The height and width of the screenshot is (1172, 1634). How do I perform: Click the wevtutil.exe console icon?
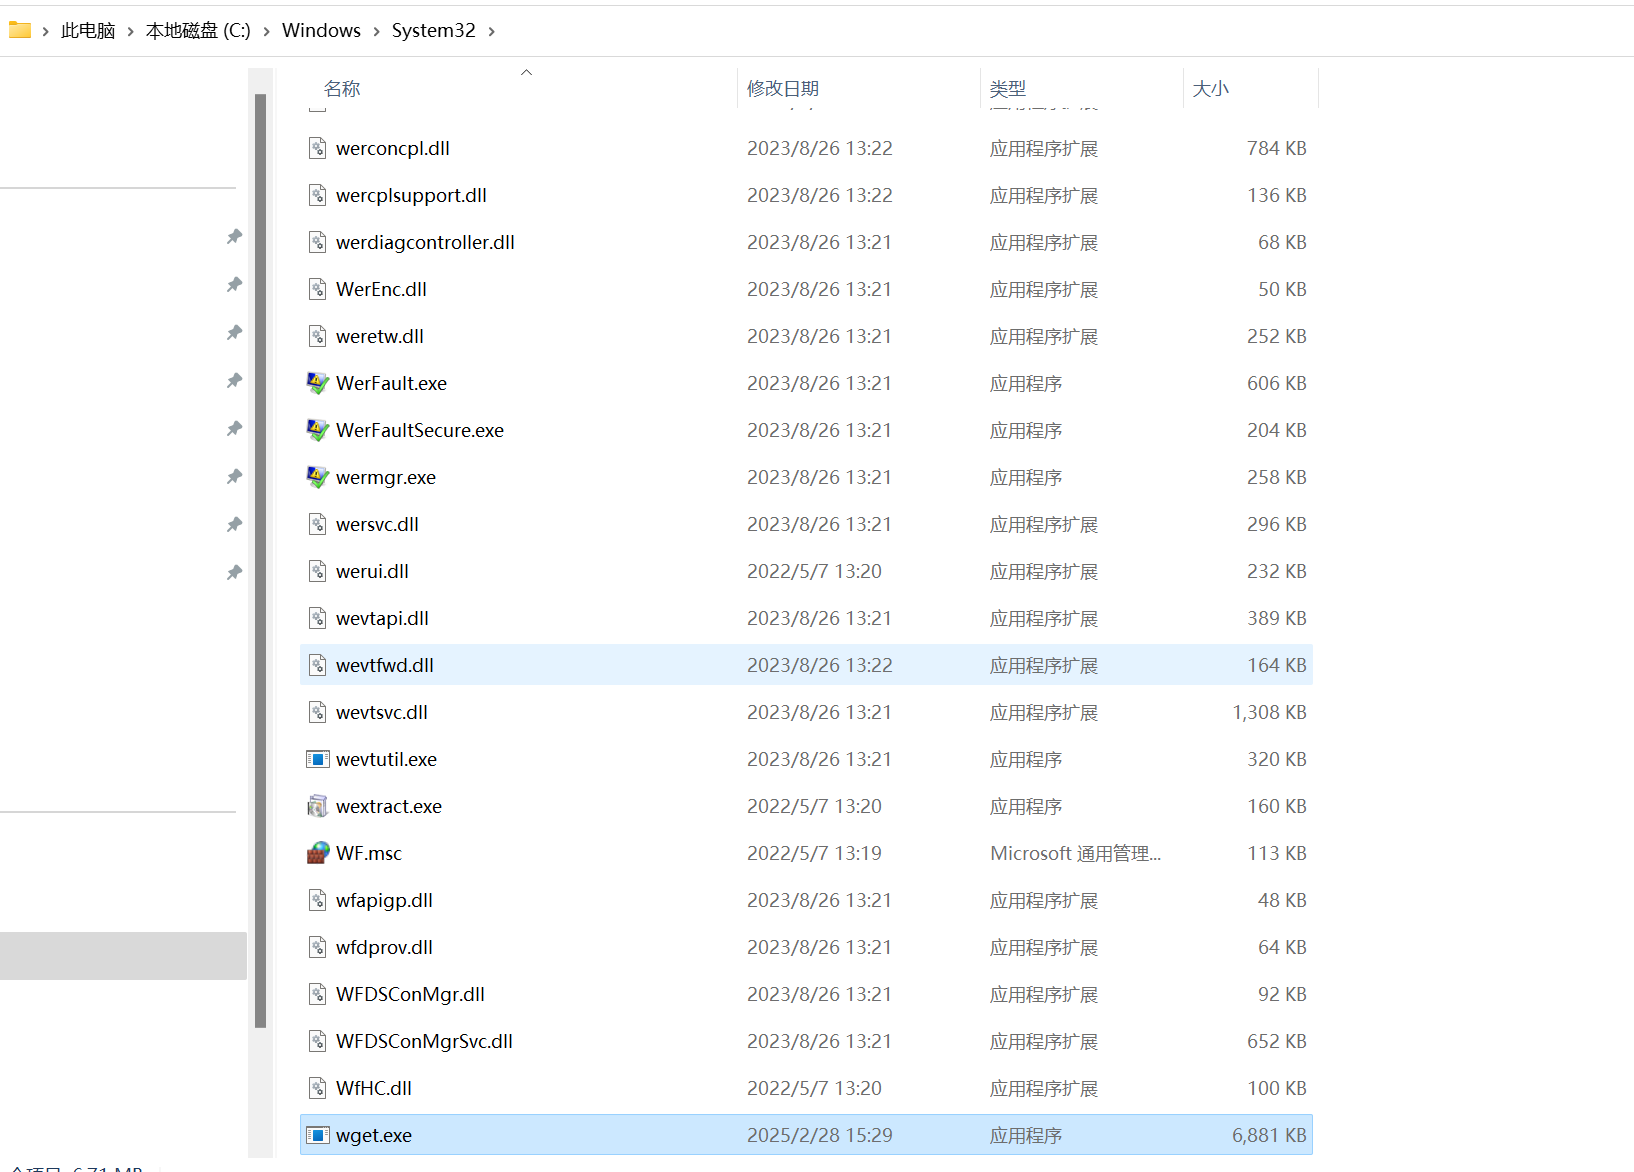[x=317, y=759]
